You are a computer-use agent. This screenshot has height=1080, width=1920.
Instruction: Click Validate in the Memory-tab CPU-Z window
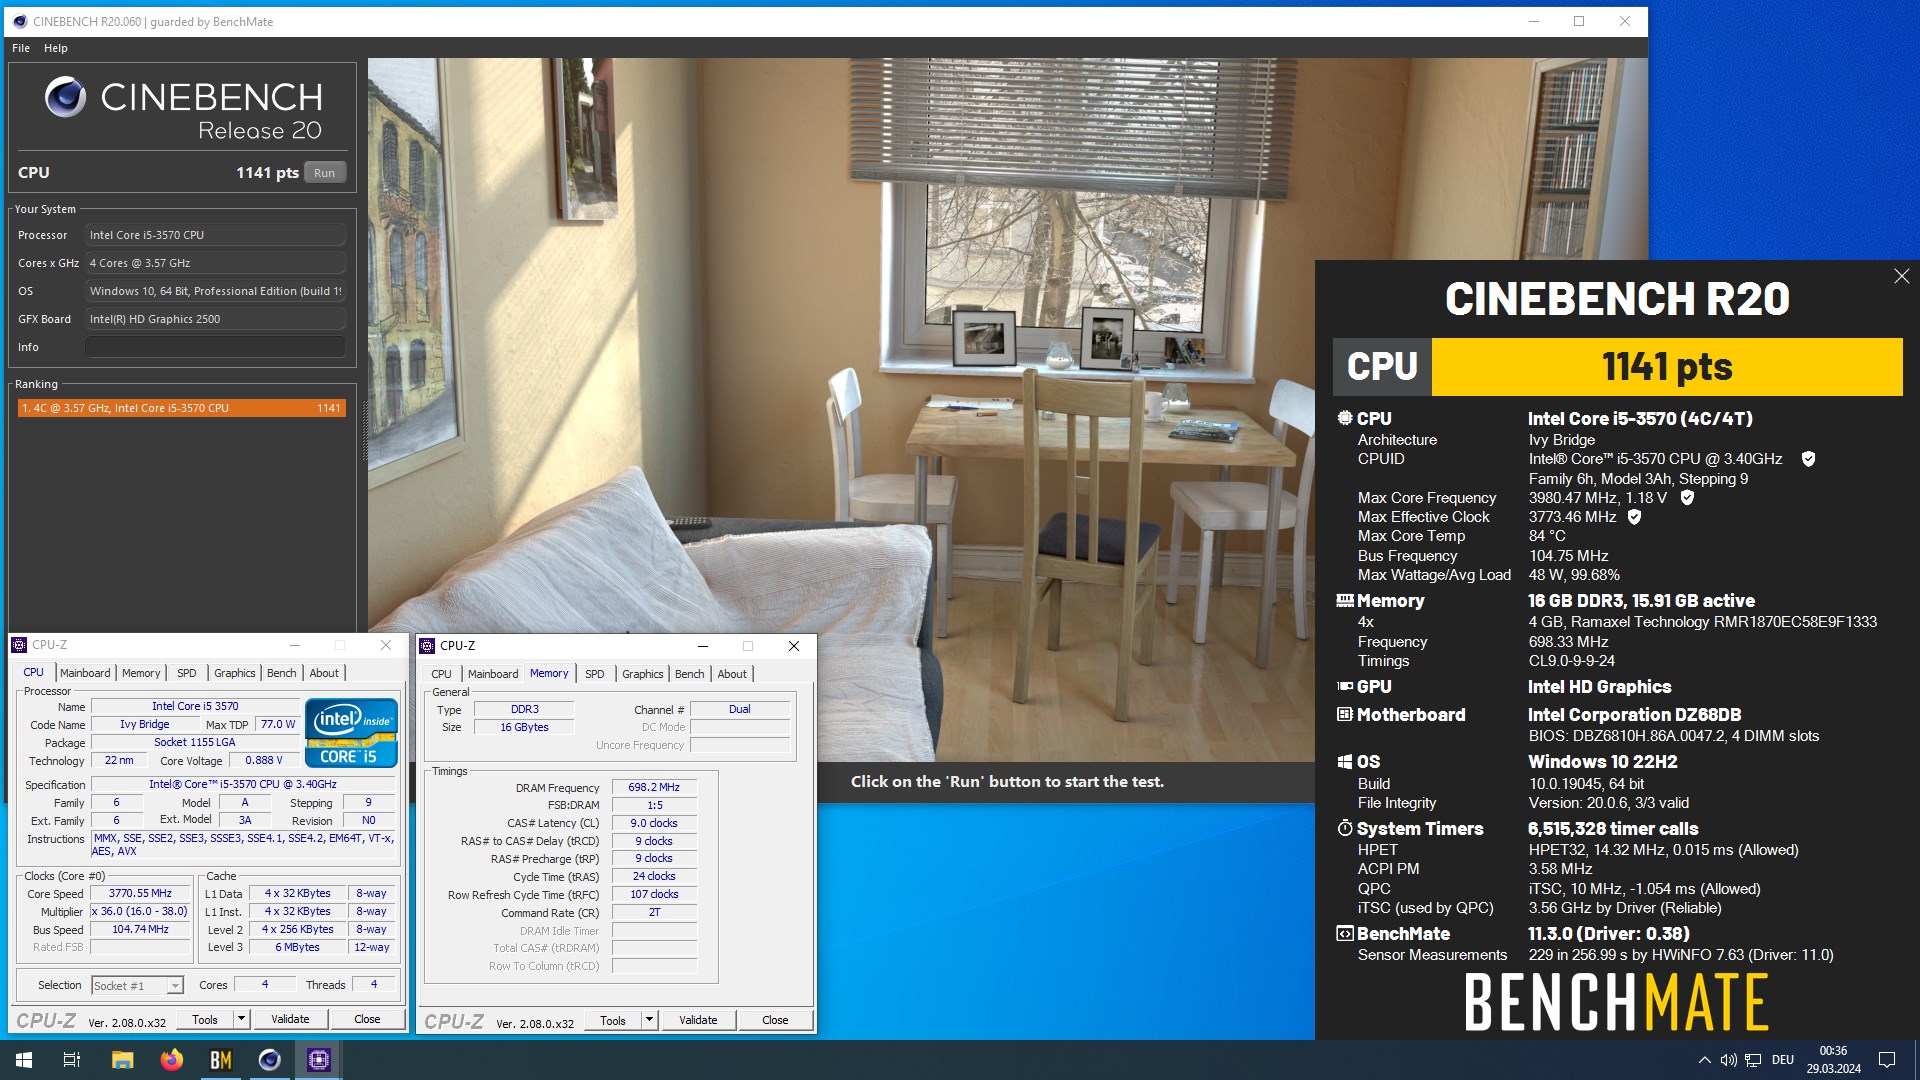tap(698, 1020)
